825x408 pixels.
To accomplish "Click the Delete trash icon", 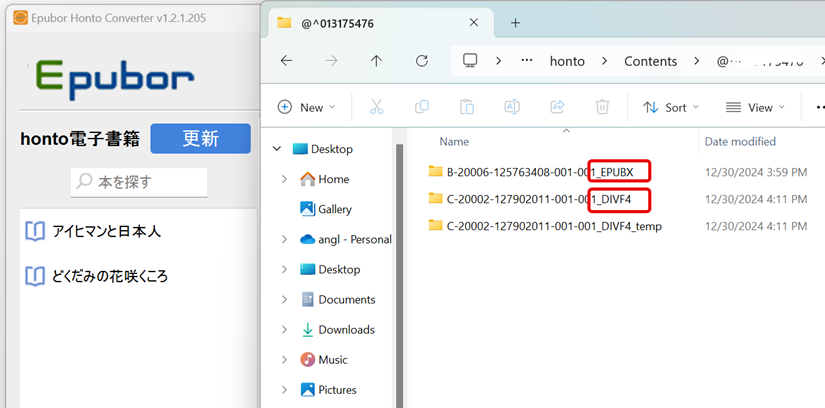I will pyautogui.click(x=602, y=107).
